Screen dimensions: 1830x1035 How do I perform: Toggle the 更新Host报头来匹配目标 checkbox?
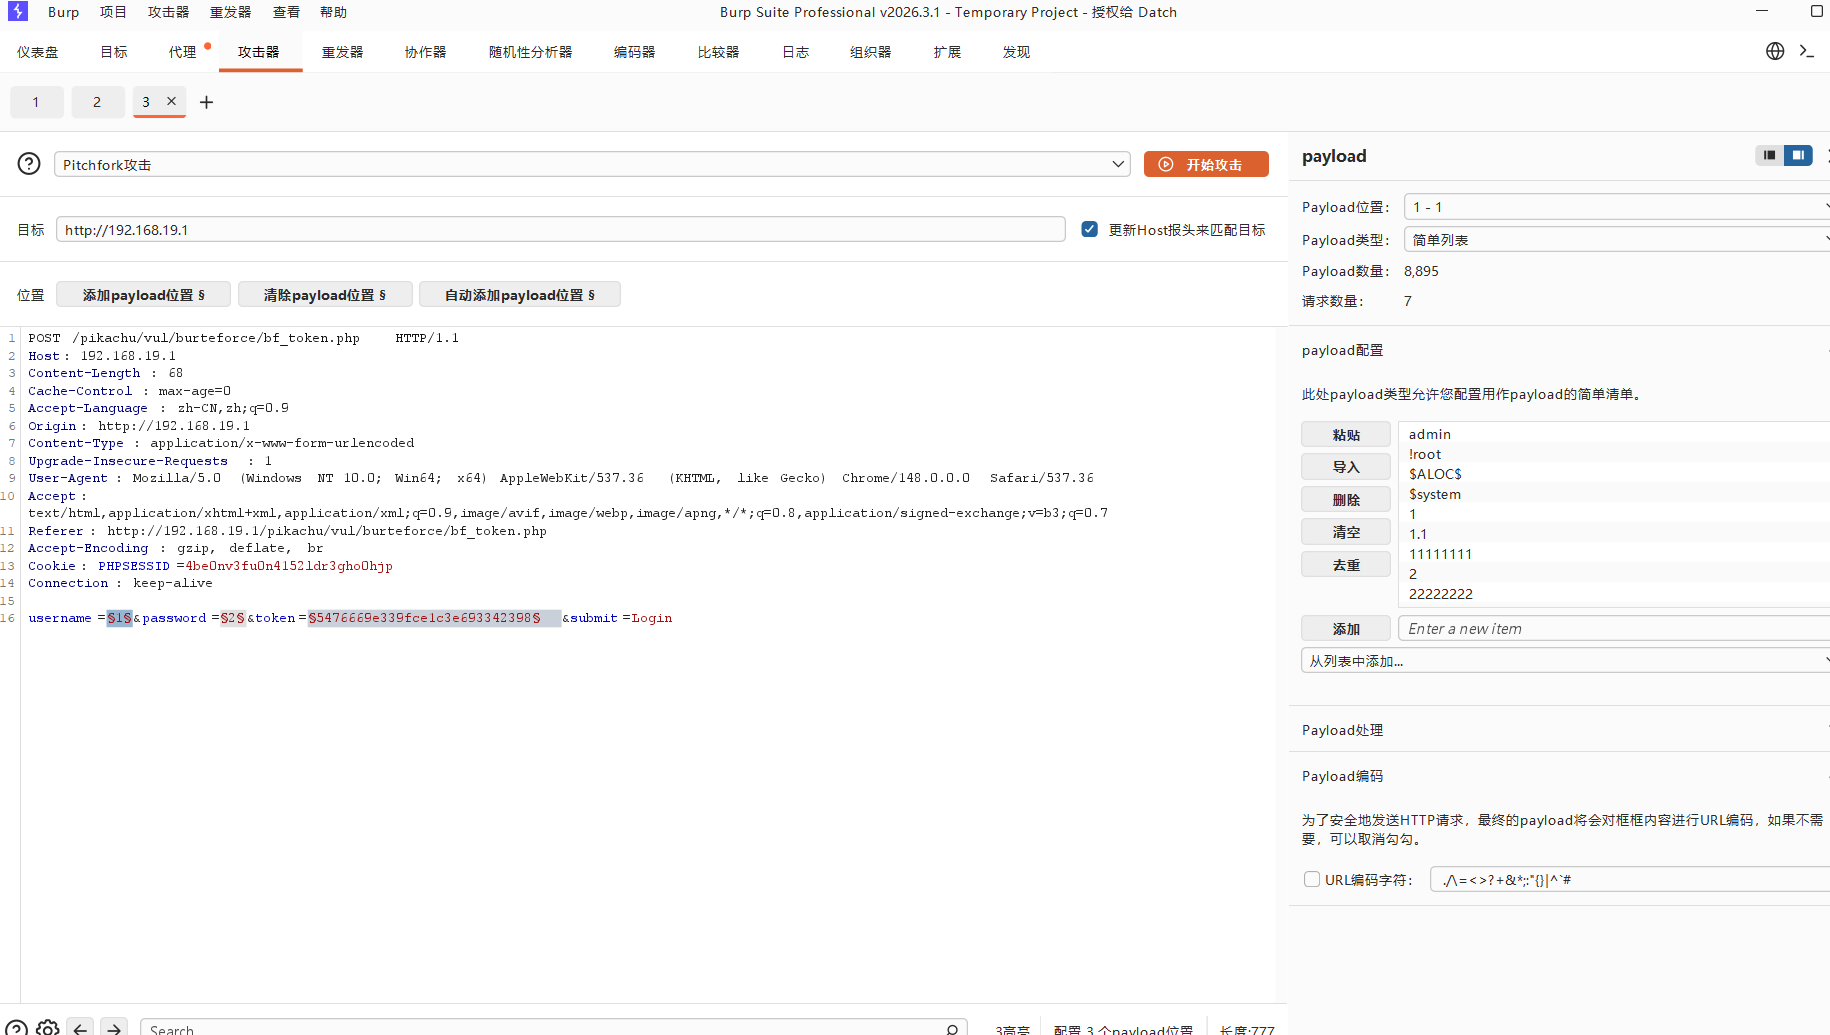pos(1090,229)
